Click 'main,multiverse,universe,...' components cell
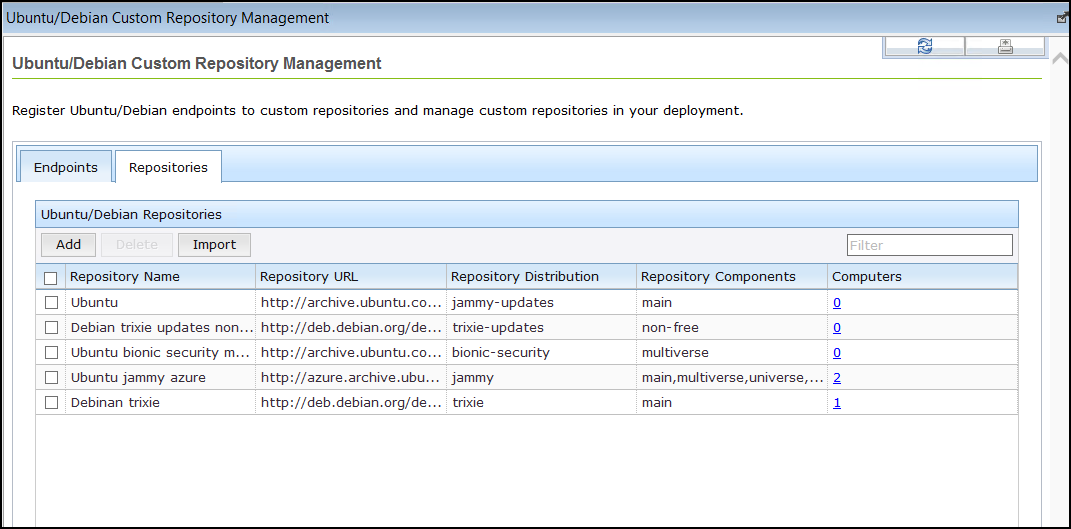 tap(732, 377)
